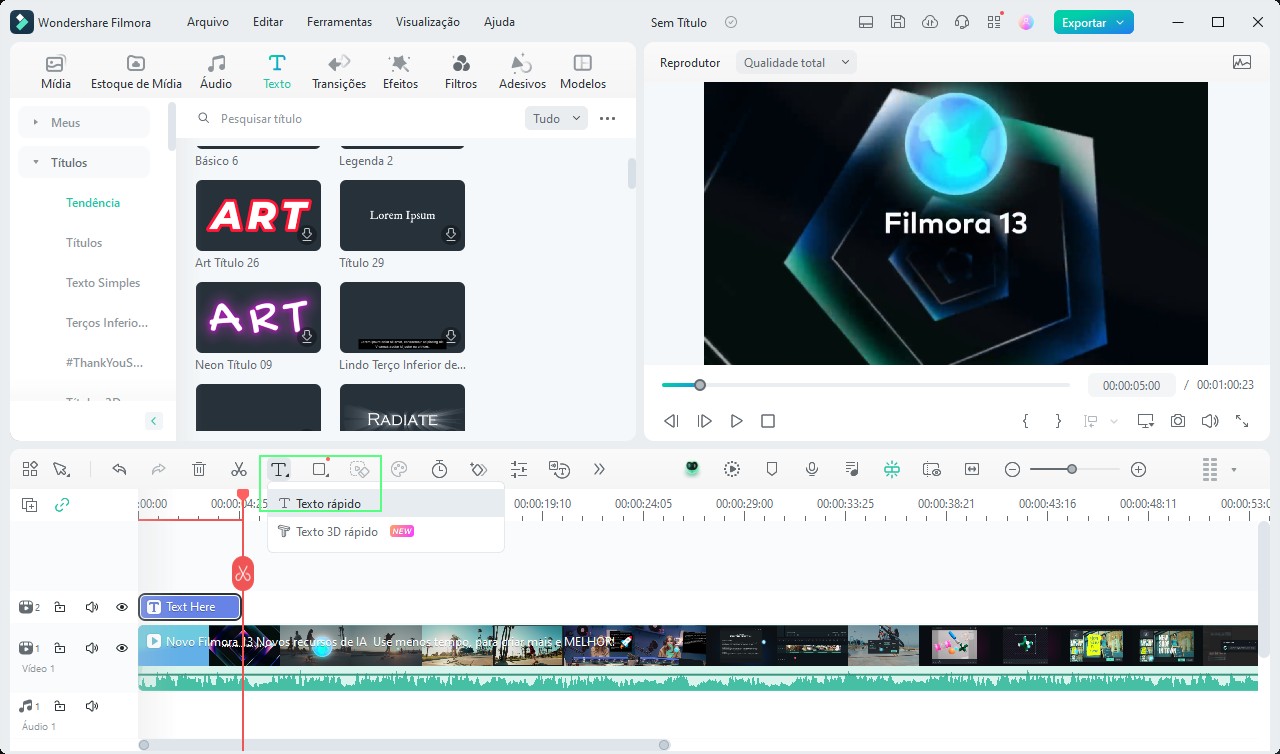This screenshot has height=754, width=1280.
Task: Click the quick text T tool icon
Action: click(280, 469)
